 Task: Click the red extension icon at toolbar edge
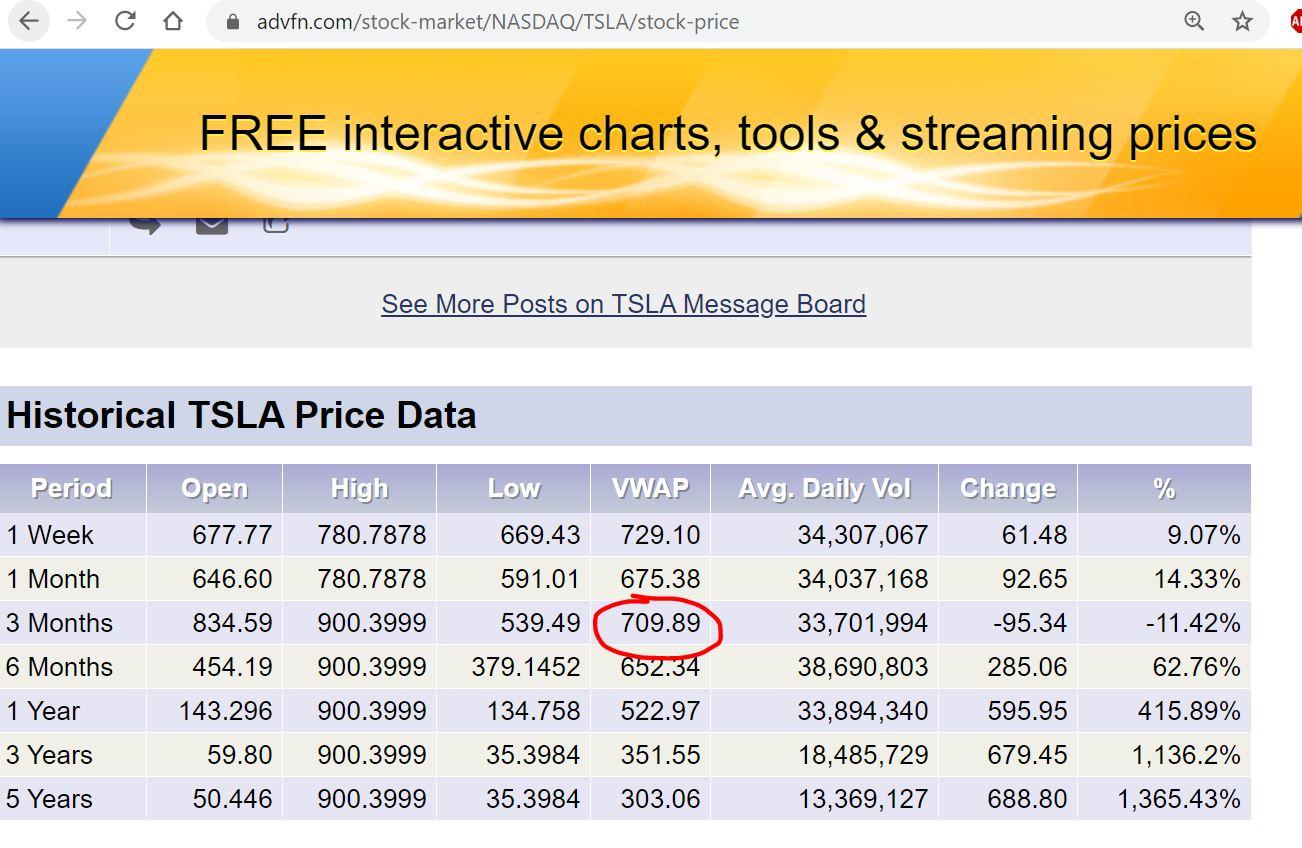(x=1295, y=21)
